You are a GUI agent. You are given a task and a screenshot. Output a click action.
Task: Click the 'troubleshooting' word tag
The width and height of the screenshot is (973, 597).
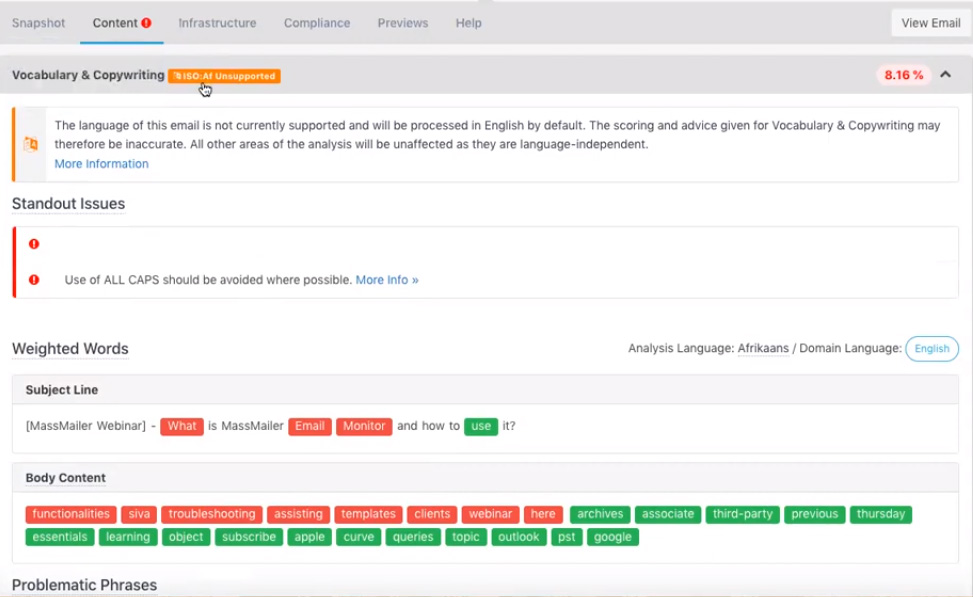point(212,514)
